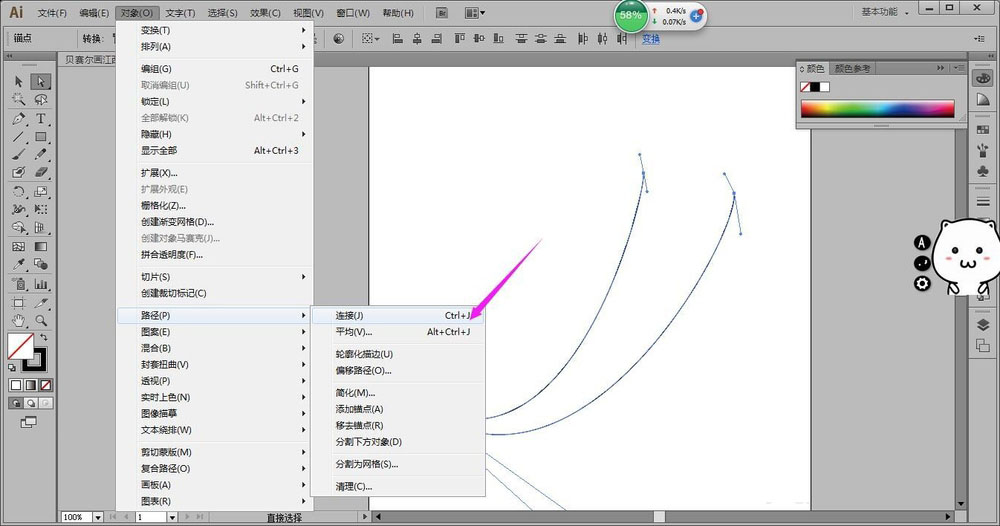Select the Paintbrush tool

[x=18, y=154]
